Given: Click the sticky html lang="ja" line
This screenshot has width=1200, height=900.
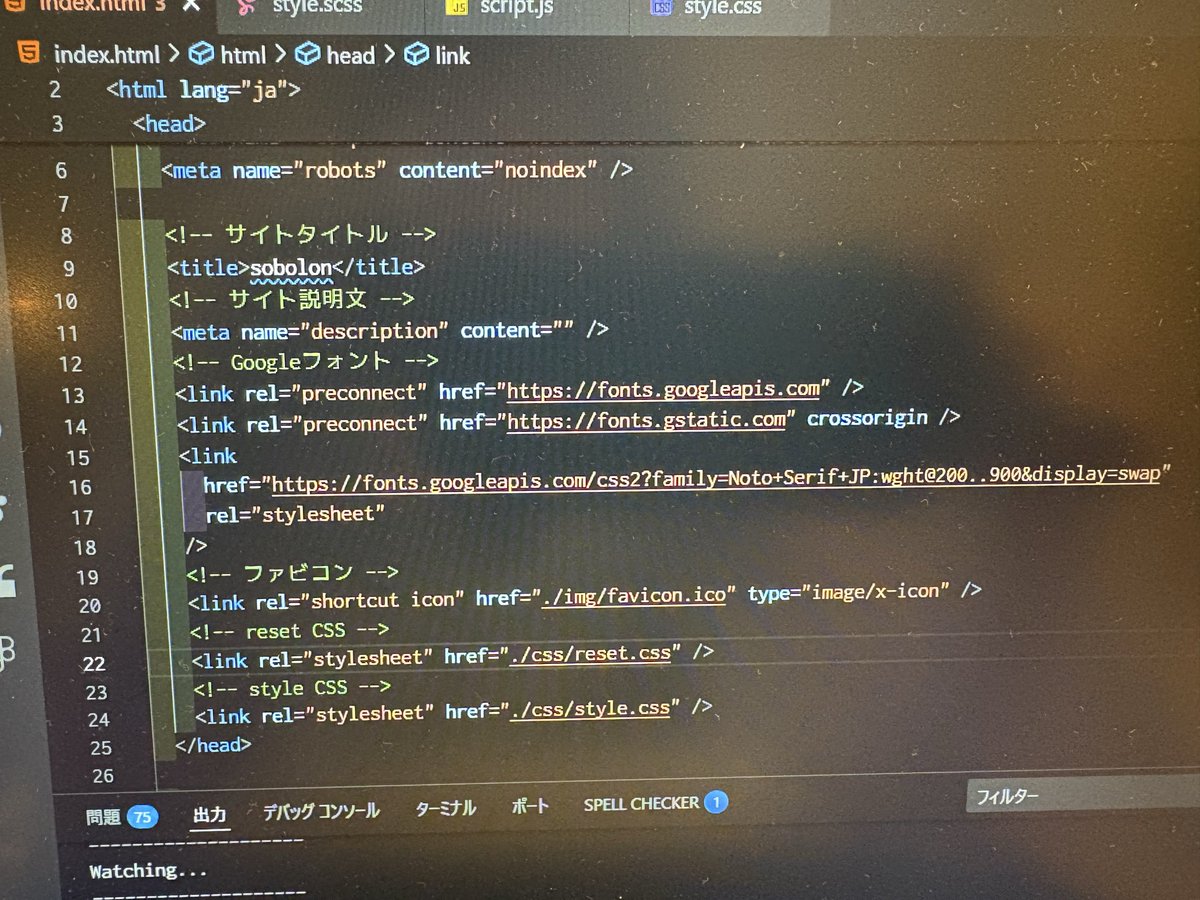Looking at the screenshot, I should click(203, 90).
